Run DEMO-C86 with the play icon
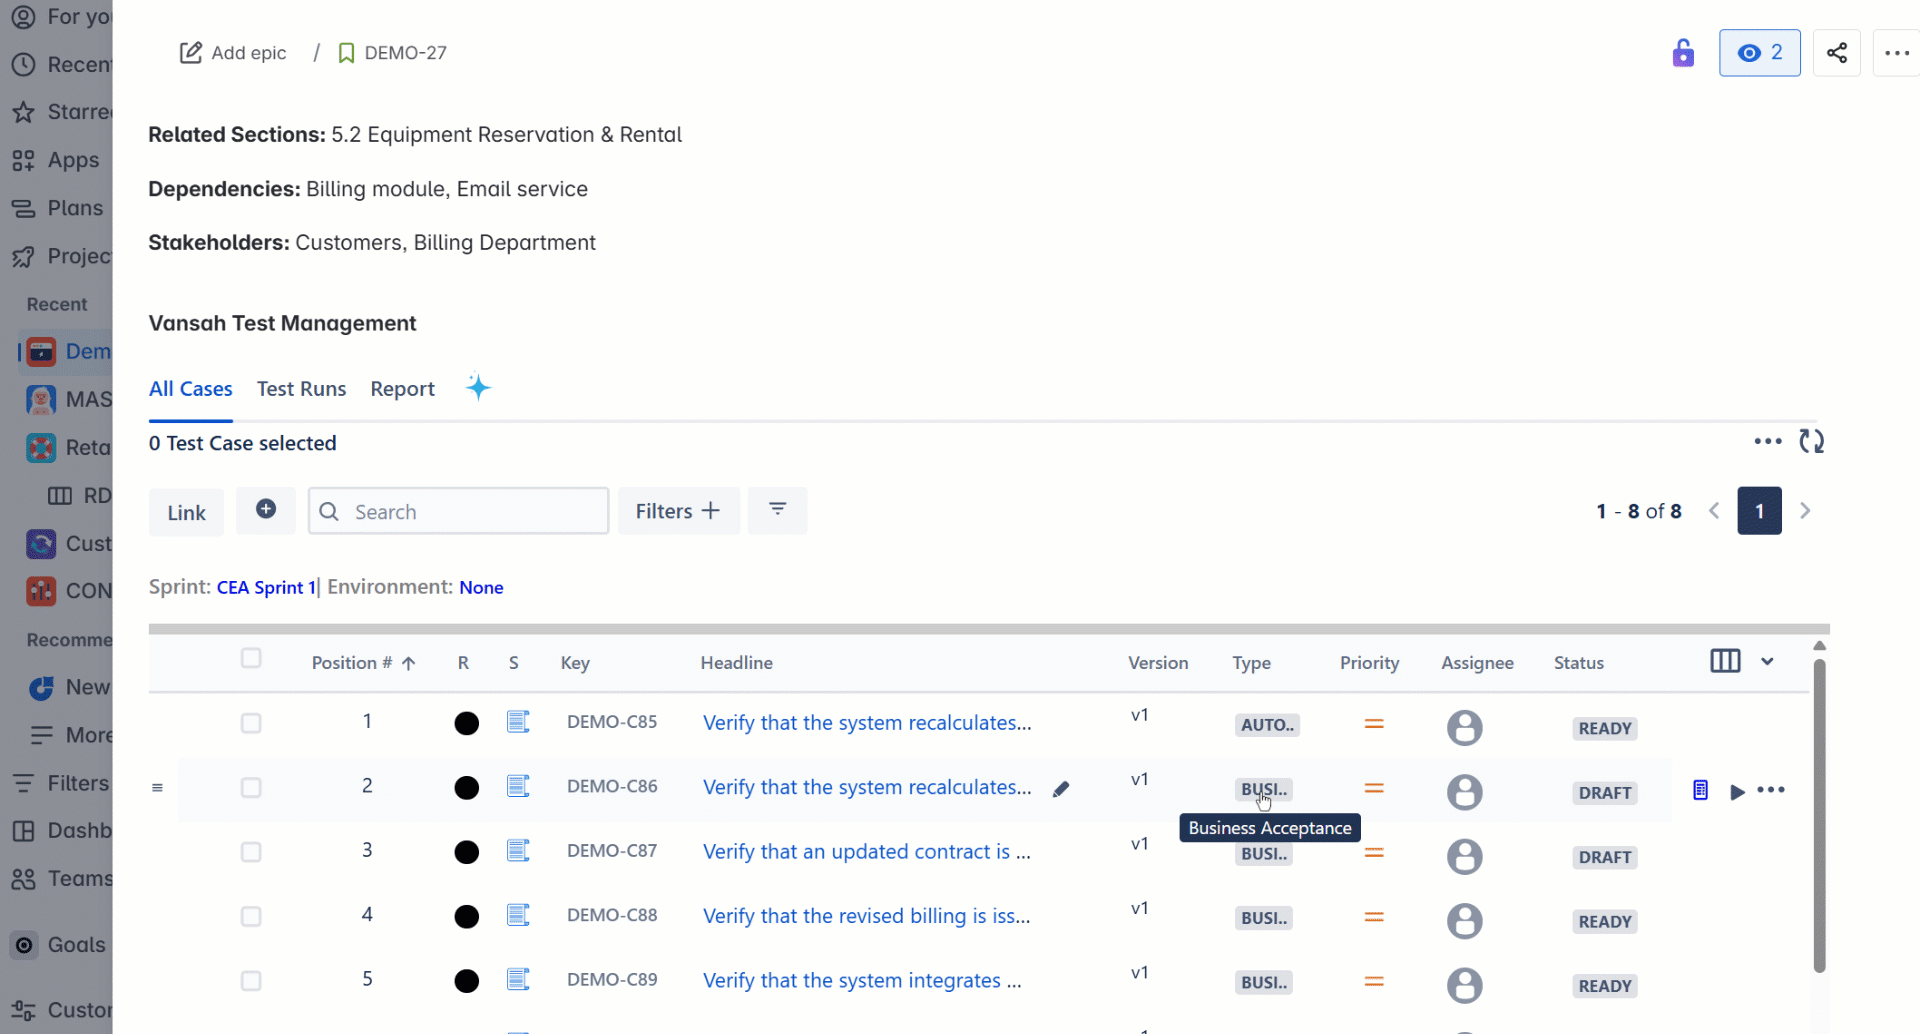Image resolution: width=1920 pixels, height=1034 pixels. (1737, 791)
